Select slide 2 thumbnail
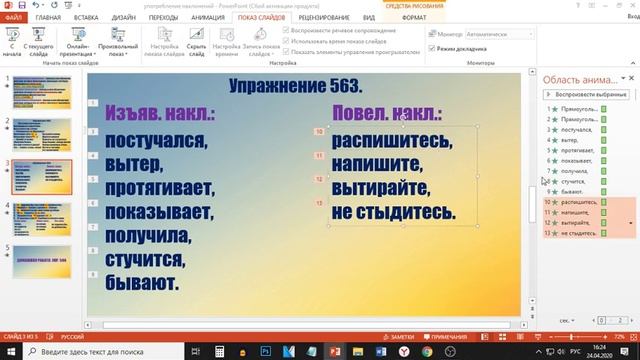Viewport: 640px width, 360px height. tap(42, 135)
